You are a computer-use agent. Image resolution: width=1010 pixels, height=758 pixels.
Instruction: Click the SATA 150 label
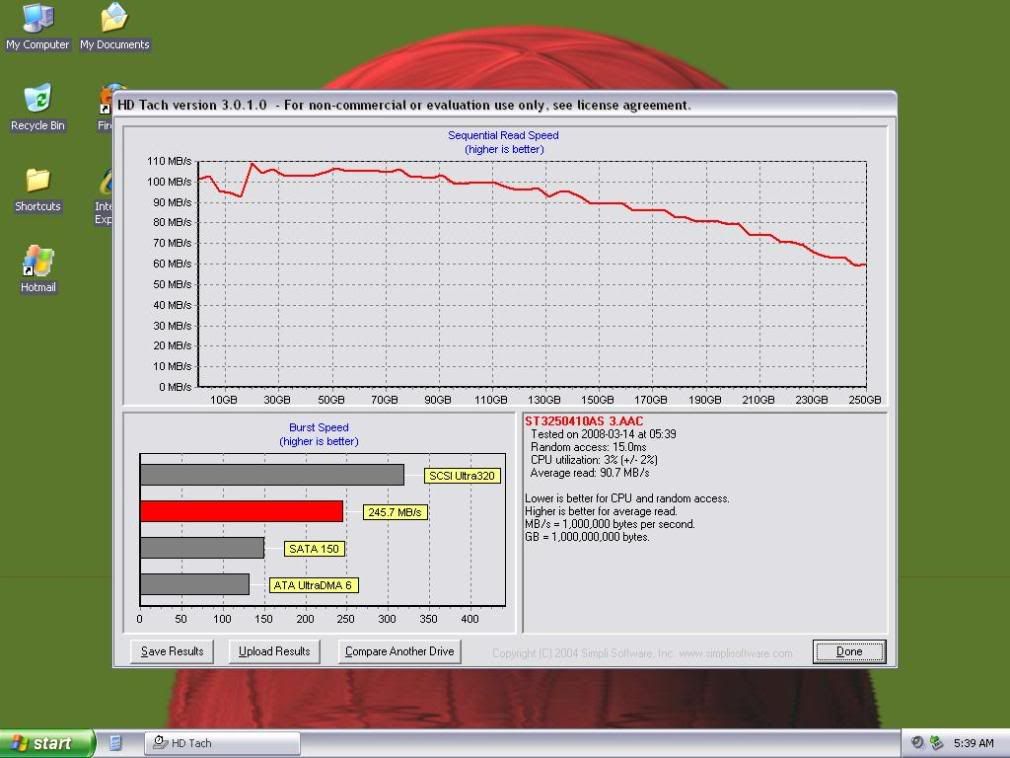314,549
